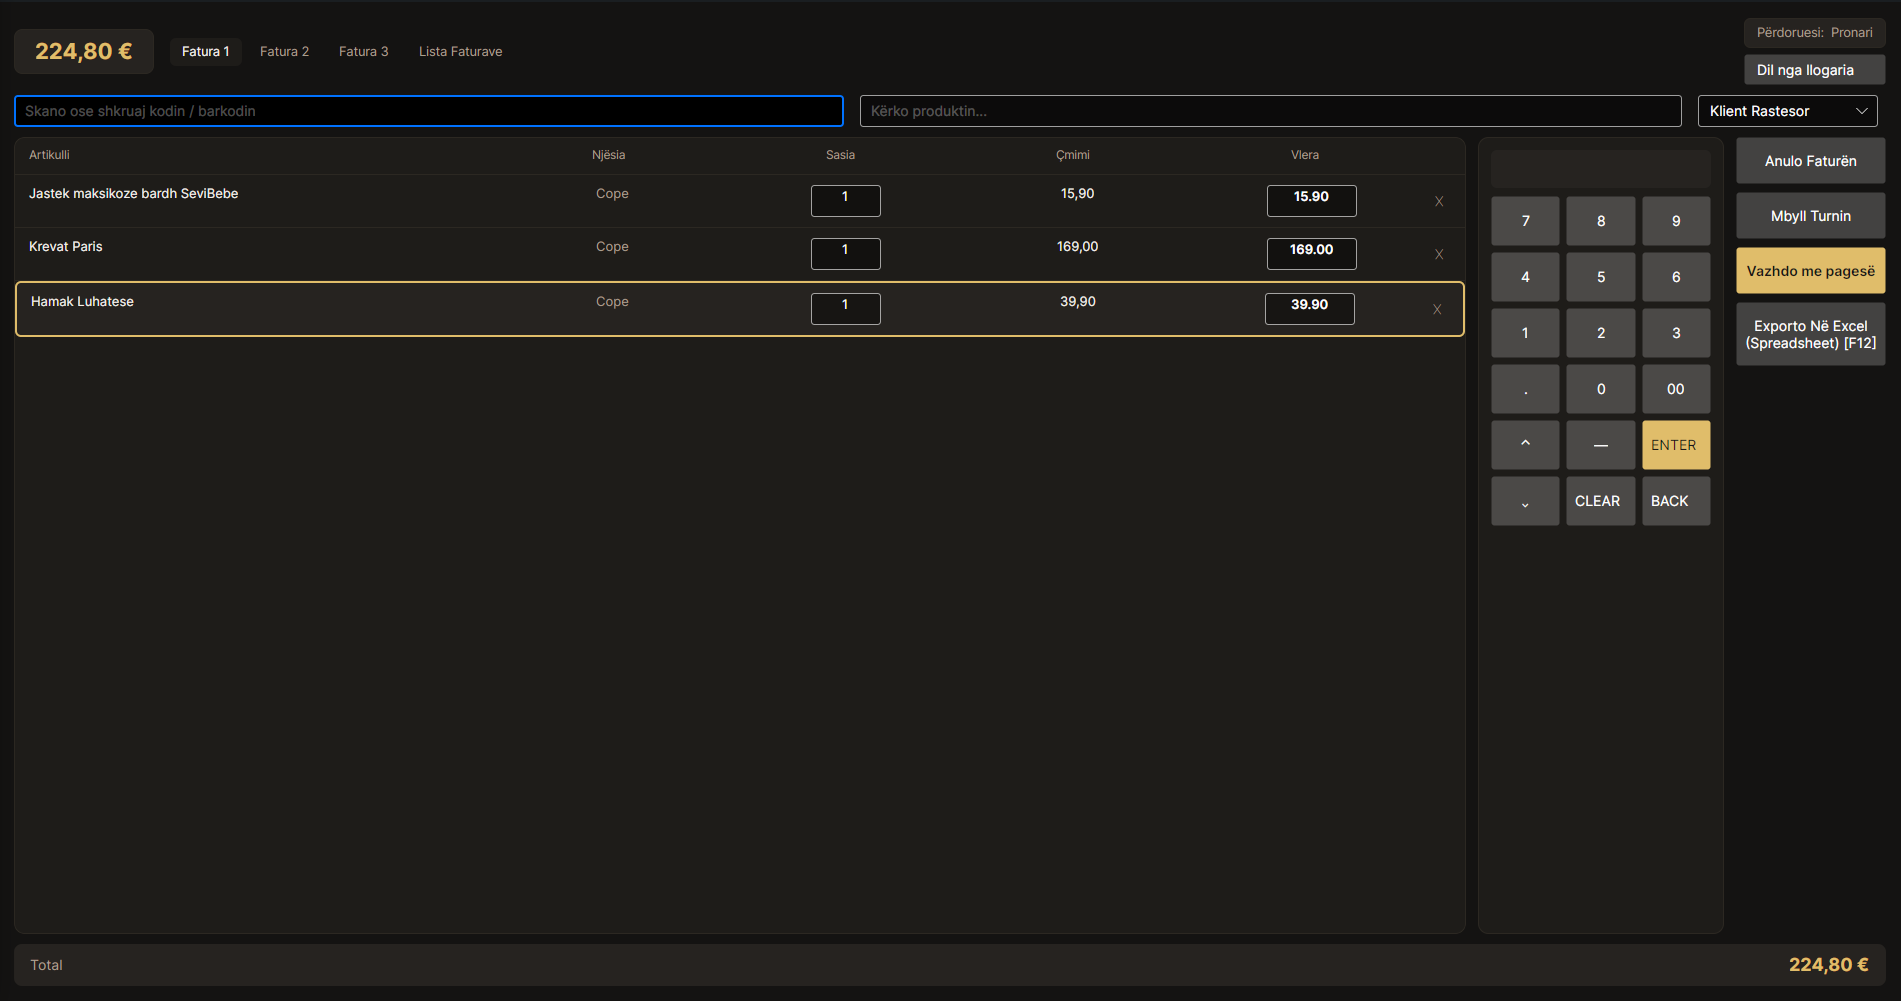The height and width of the screenshot is (1001, 1901).
Task: Delete the Hamak Luhatese row
Action: pos(1437,310)
